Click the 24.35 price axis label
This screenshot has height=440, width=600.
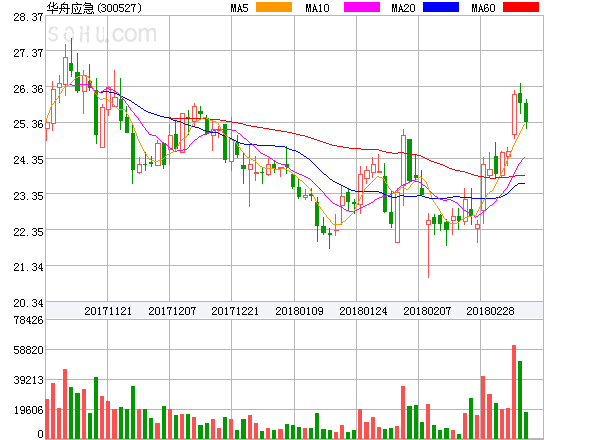point(28,160)
